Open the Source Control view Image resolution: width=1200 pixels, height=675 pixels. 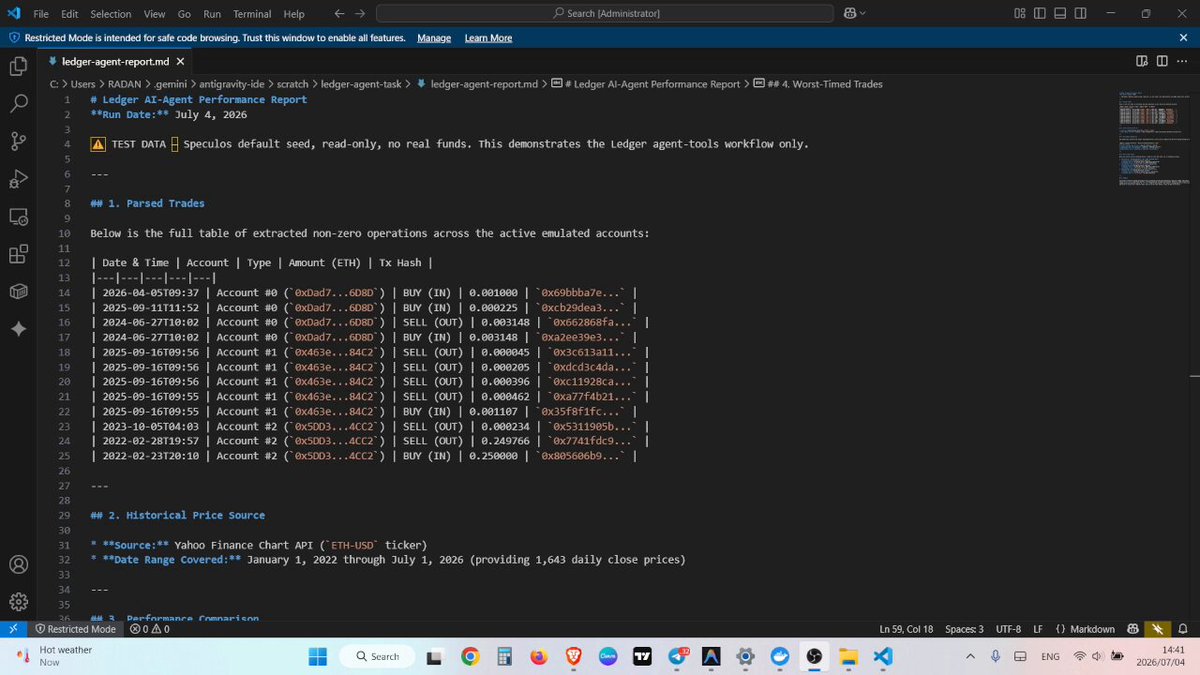tap(18, 141)
